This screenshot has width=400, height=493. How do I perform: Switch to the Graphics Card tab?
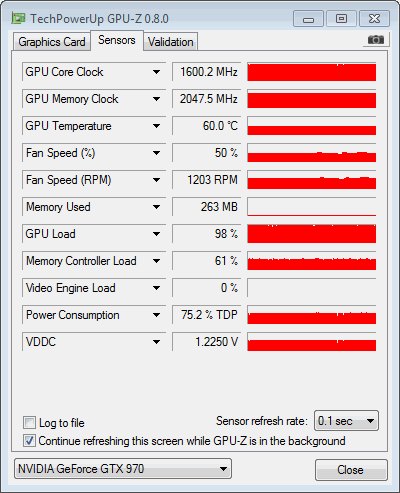click(52, 42)
